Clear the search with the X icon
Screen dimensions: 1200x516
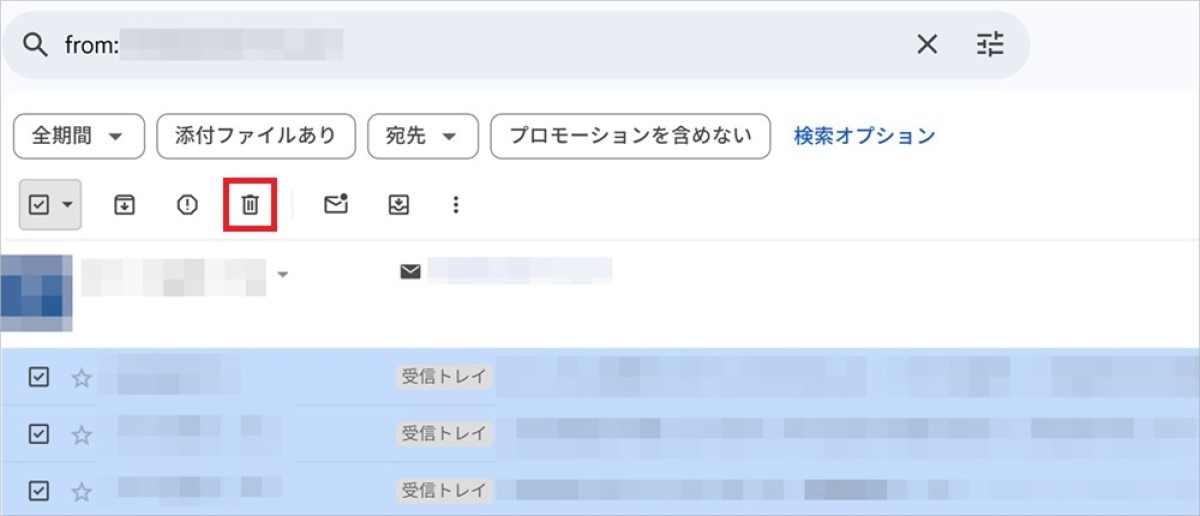pyautogui.click(x=927, y=45)
